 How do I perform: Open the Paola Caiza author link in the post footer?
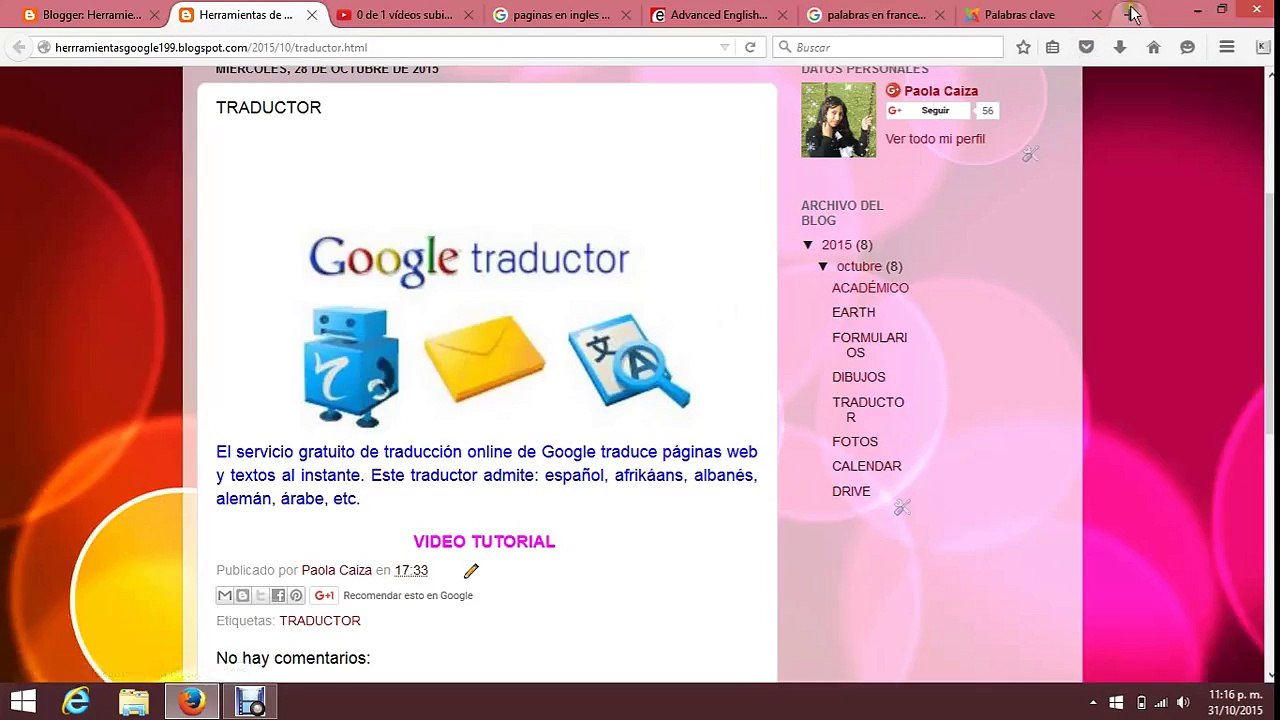coord(337,571)
